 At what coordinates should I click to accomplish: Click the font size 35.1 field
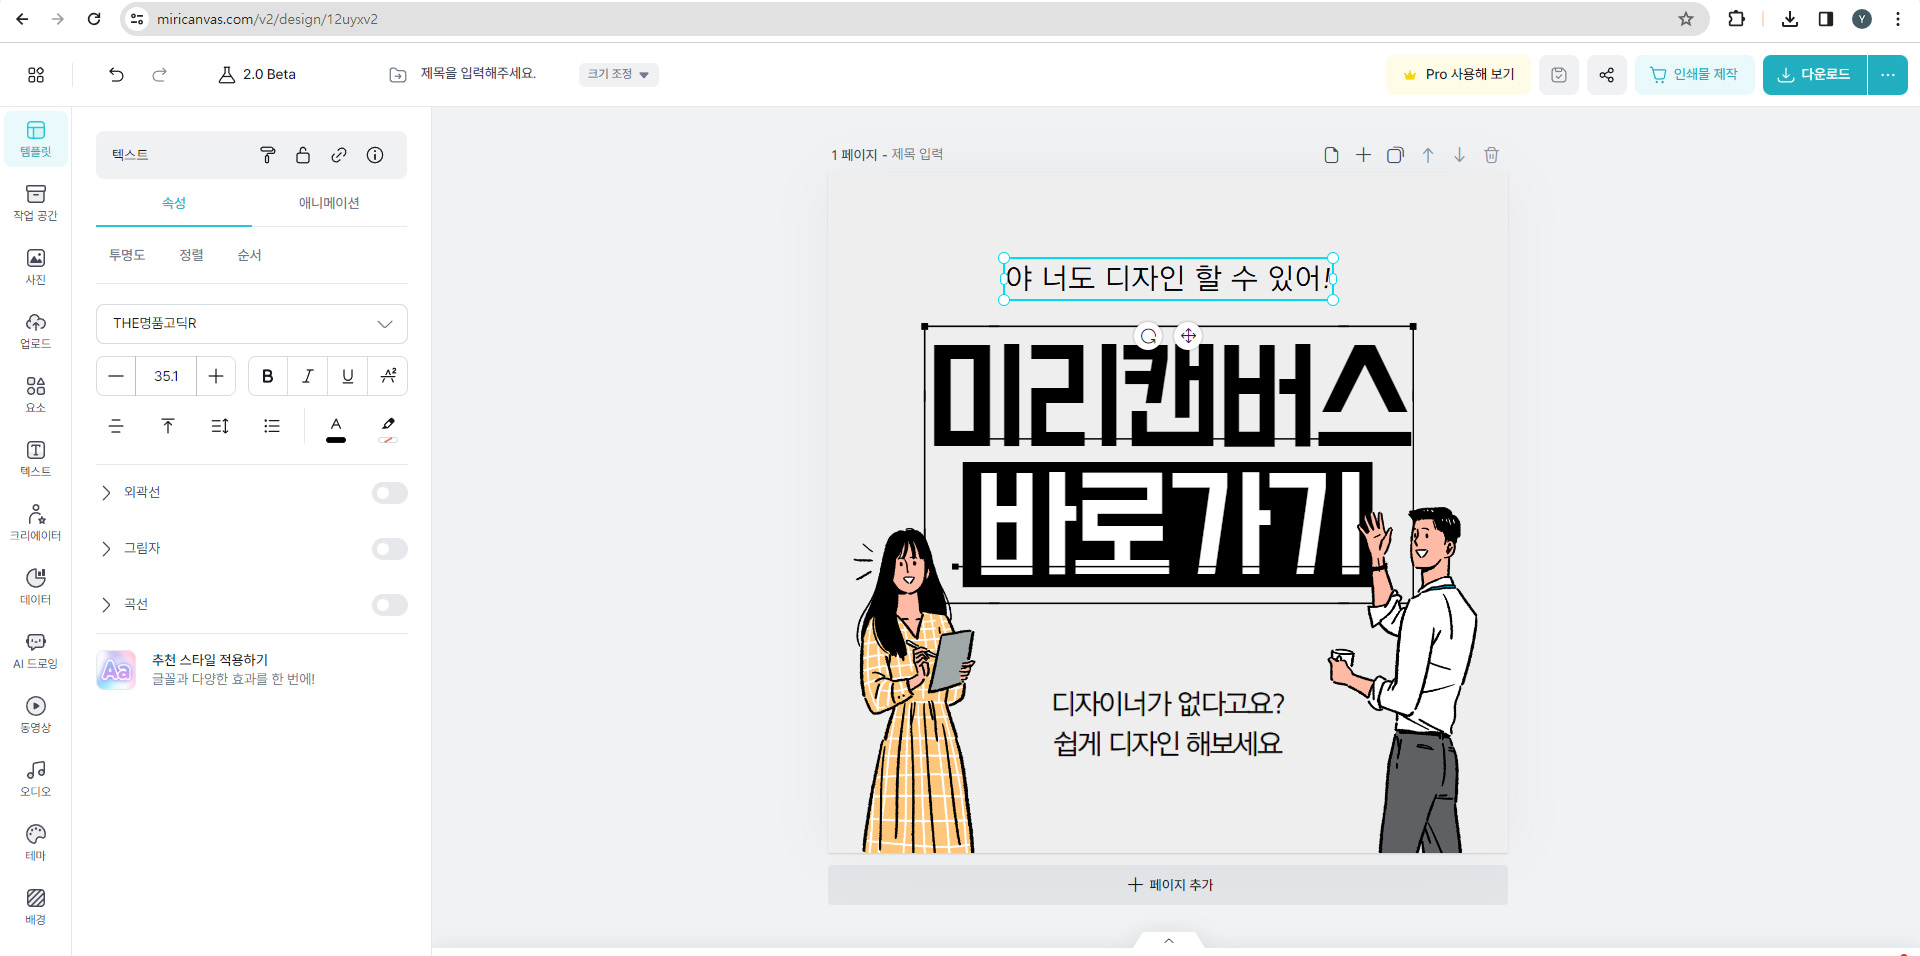tap(166, 376)
